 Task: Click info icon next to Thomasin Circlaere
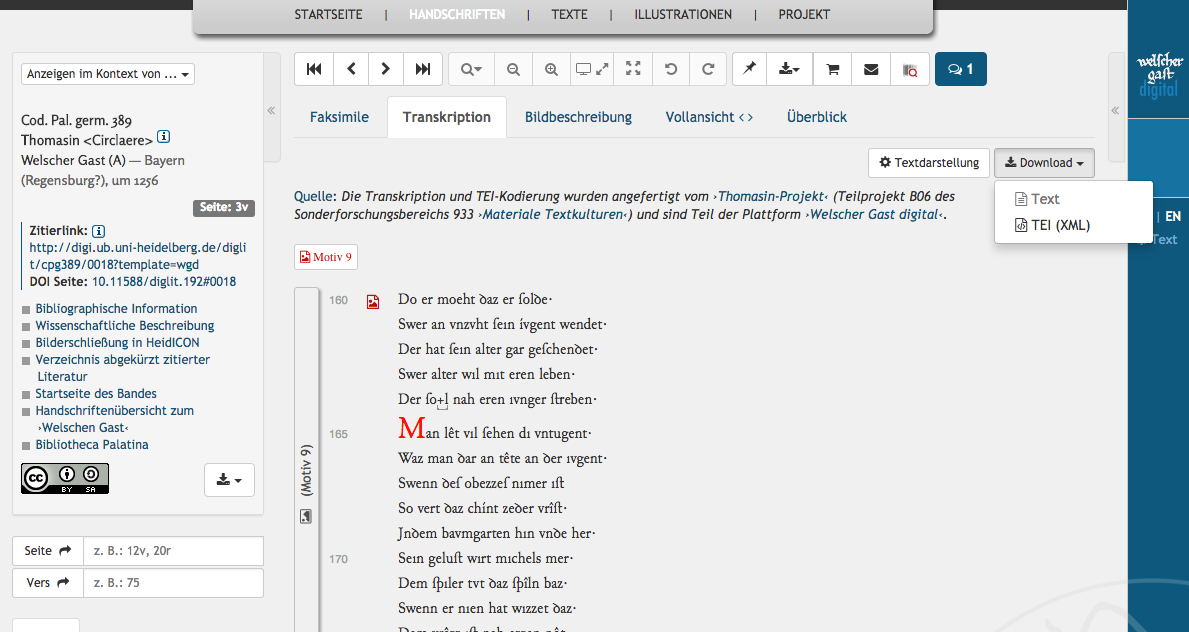pos(164,137)
